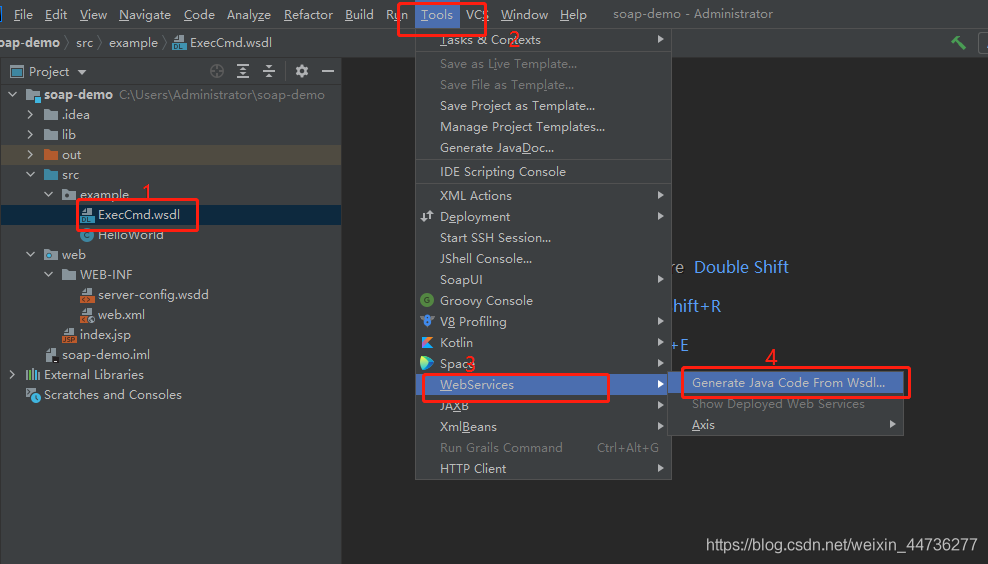The width and height of the screenshot is (988, 564).
Task: Expand the lib folder
Action: (30, 135)
